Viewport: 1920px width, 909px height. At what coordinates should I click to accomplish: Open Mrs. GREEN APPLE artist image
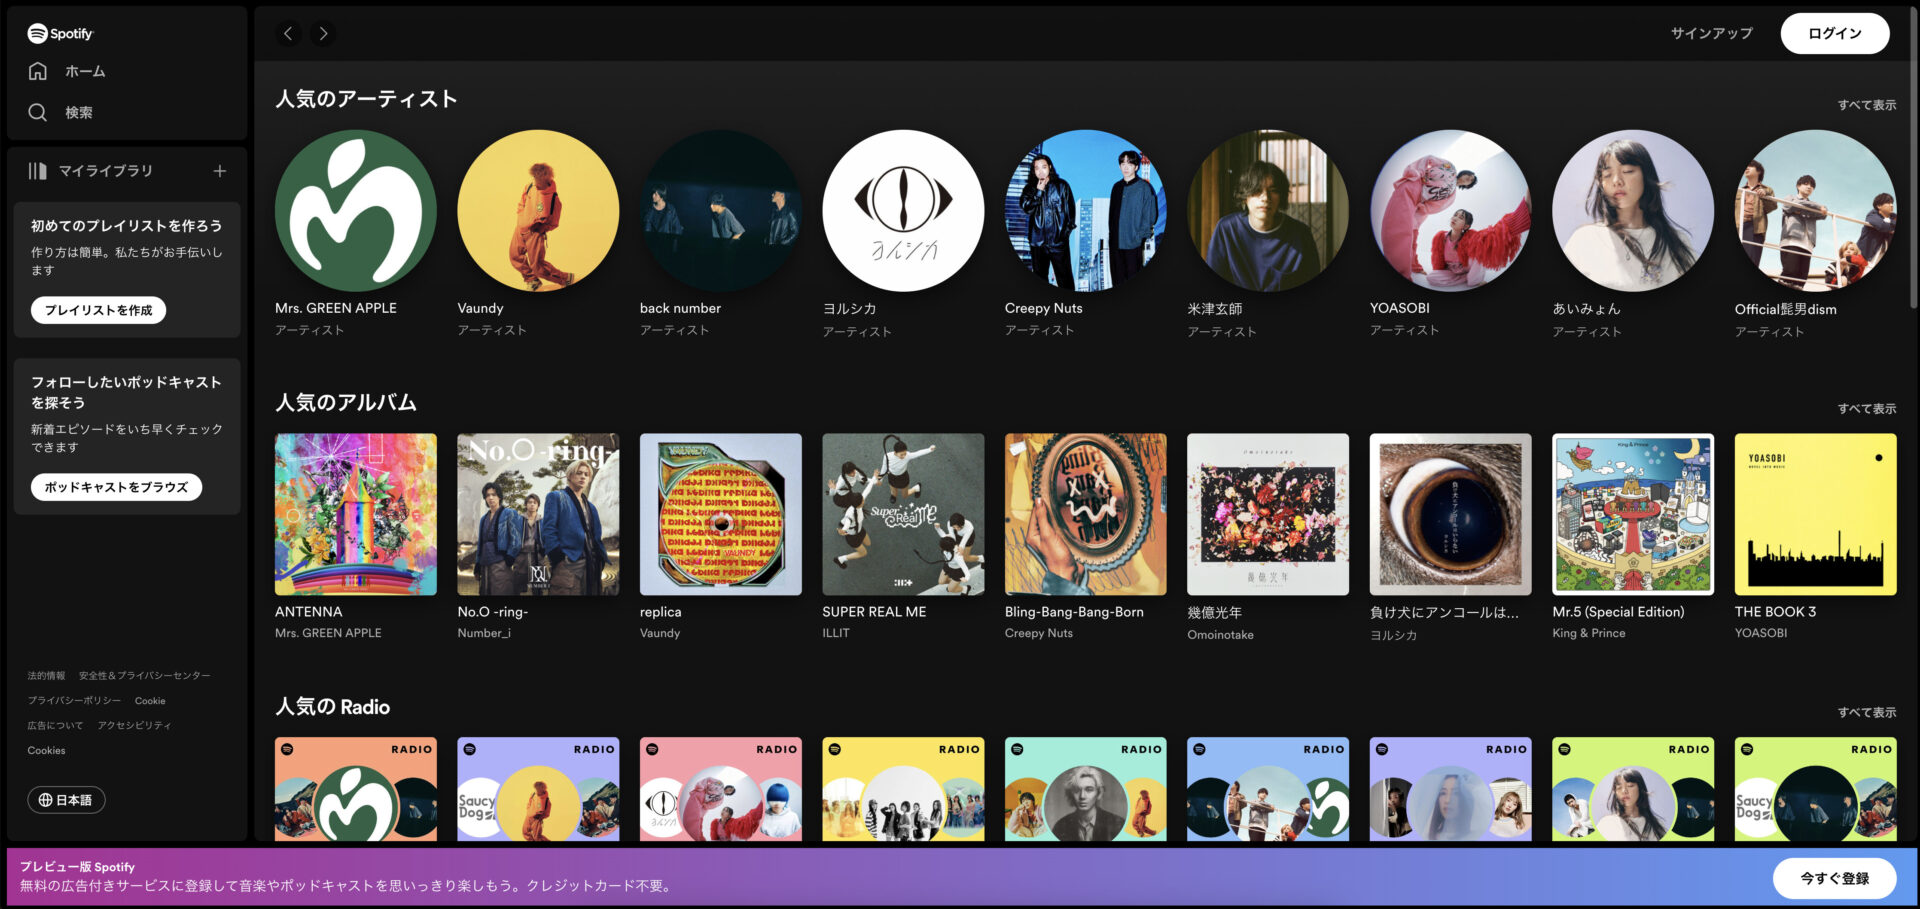pyautogui.click(x=356, y=211)
